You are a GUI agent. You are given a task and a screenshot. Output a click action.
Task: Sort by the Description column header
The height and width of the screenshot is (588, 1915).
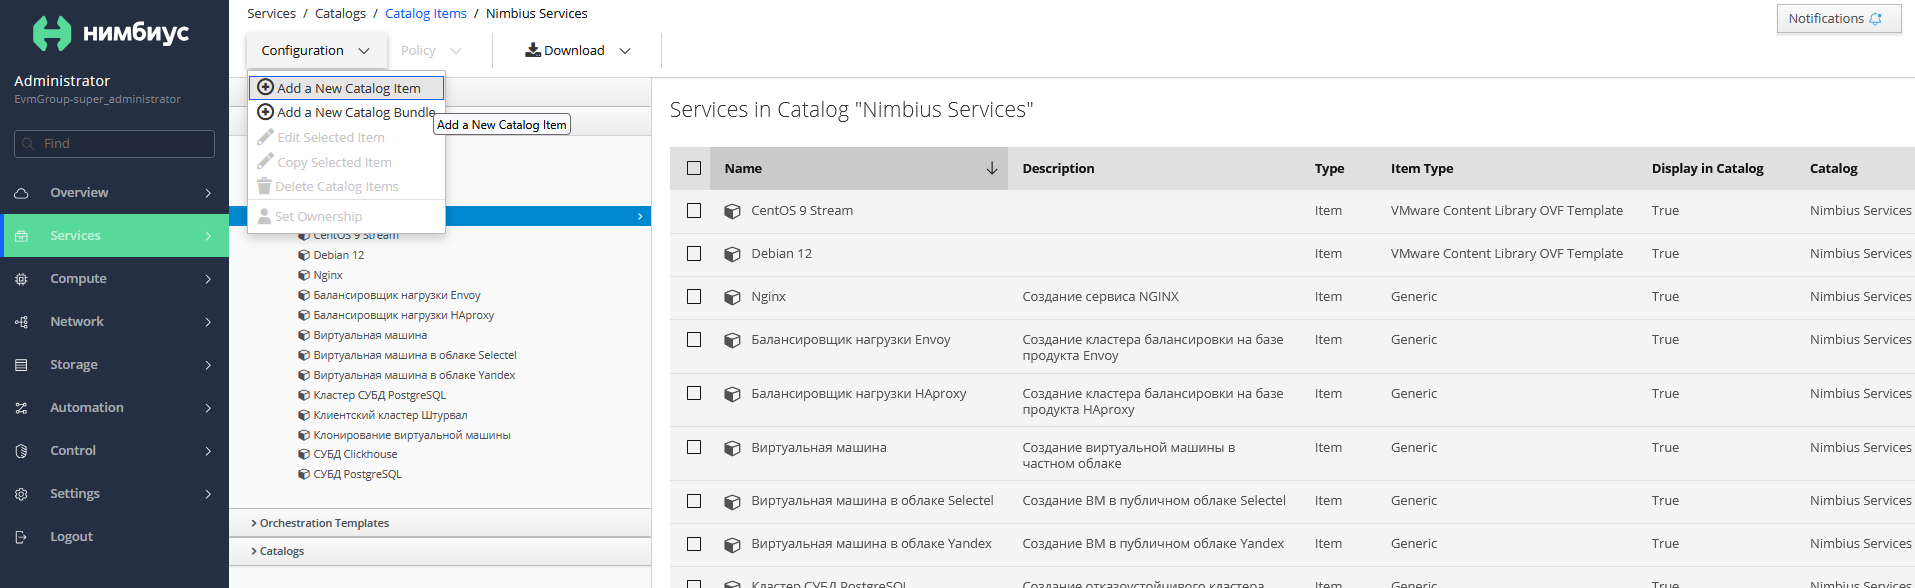[1058, 168]
